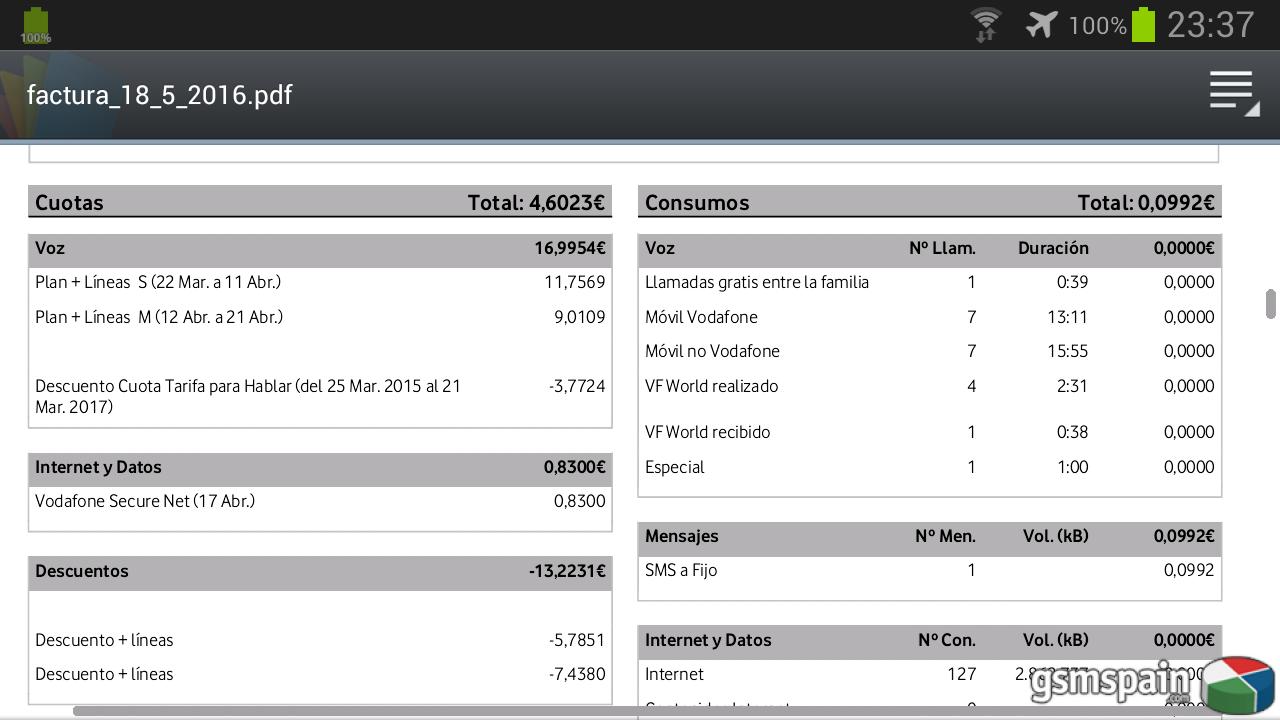Viewport: 1280px width, 720px height.
Task: Tap the duration 13:11
Action: pos(1069,317)
